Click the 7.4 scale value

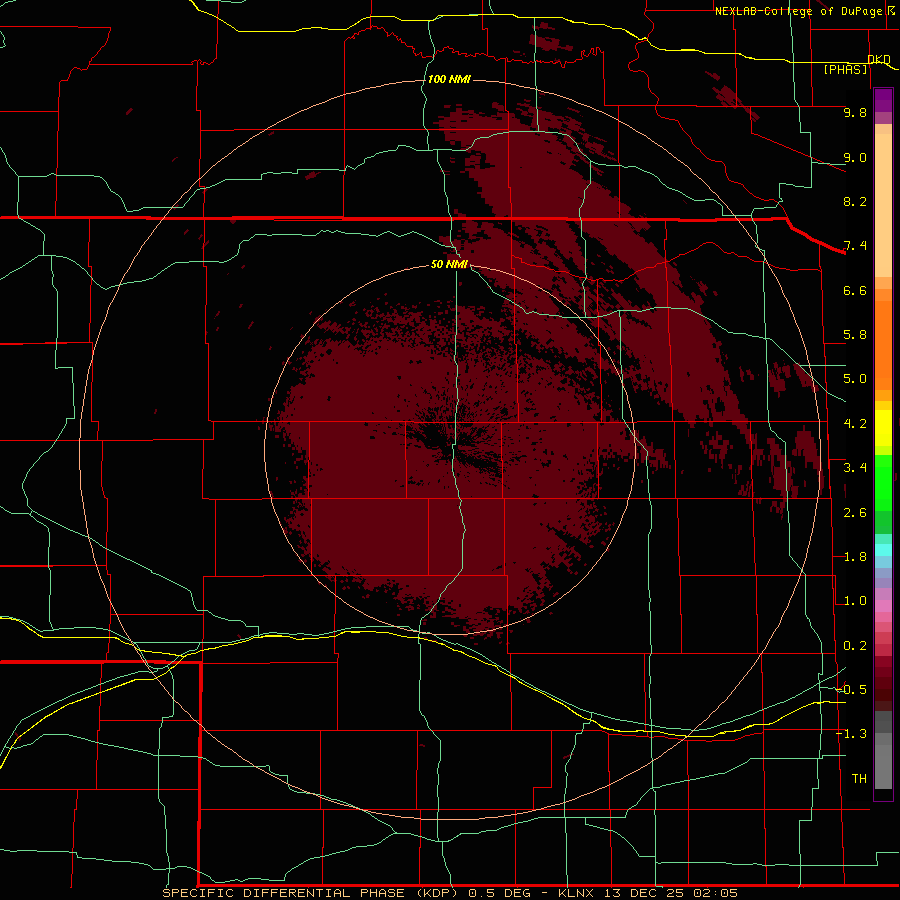pos(855,246)
